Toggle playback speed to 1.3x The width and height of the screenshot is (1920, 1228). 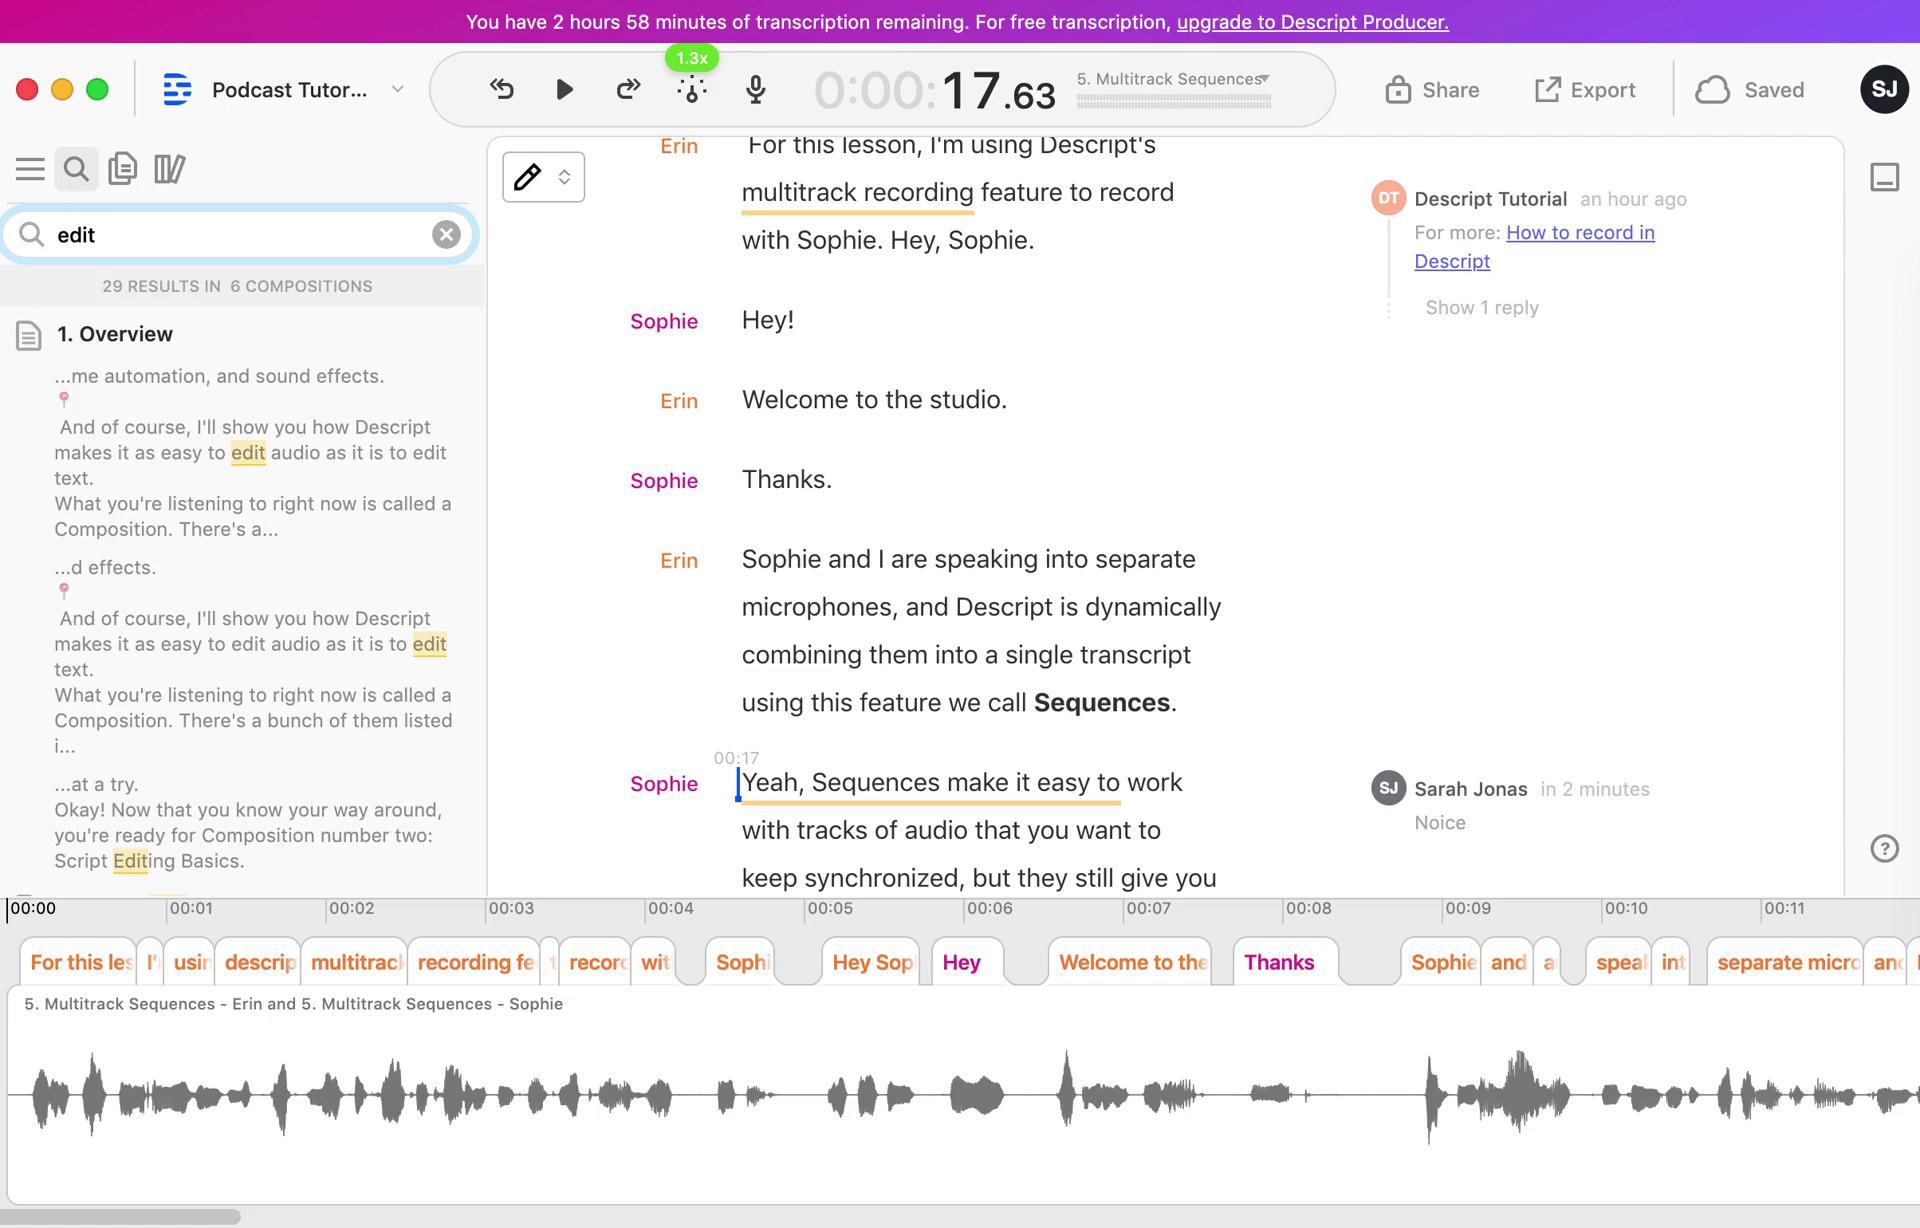point(691,57)
